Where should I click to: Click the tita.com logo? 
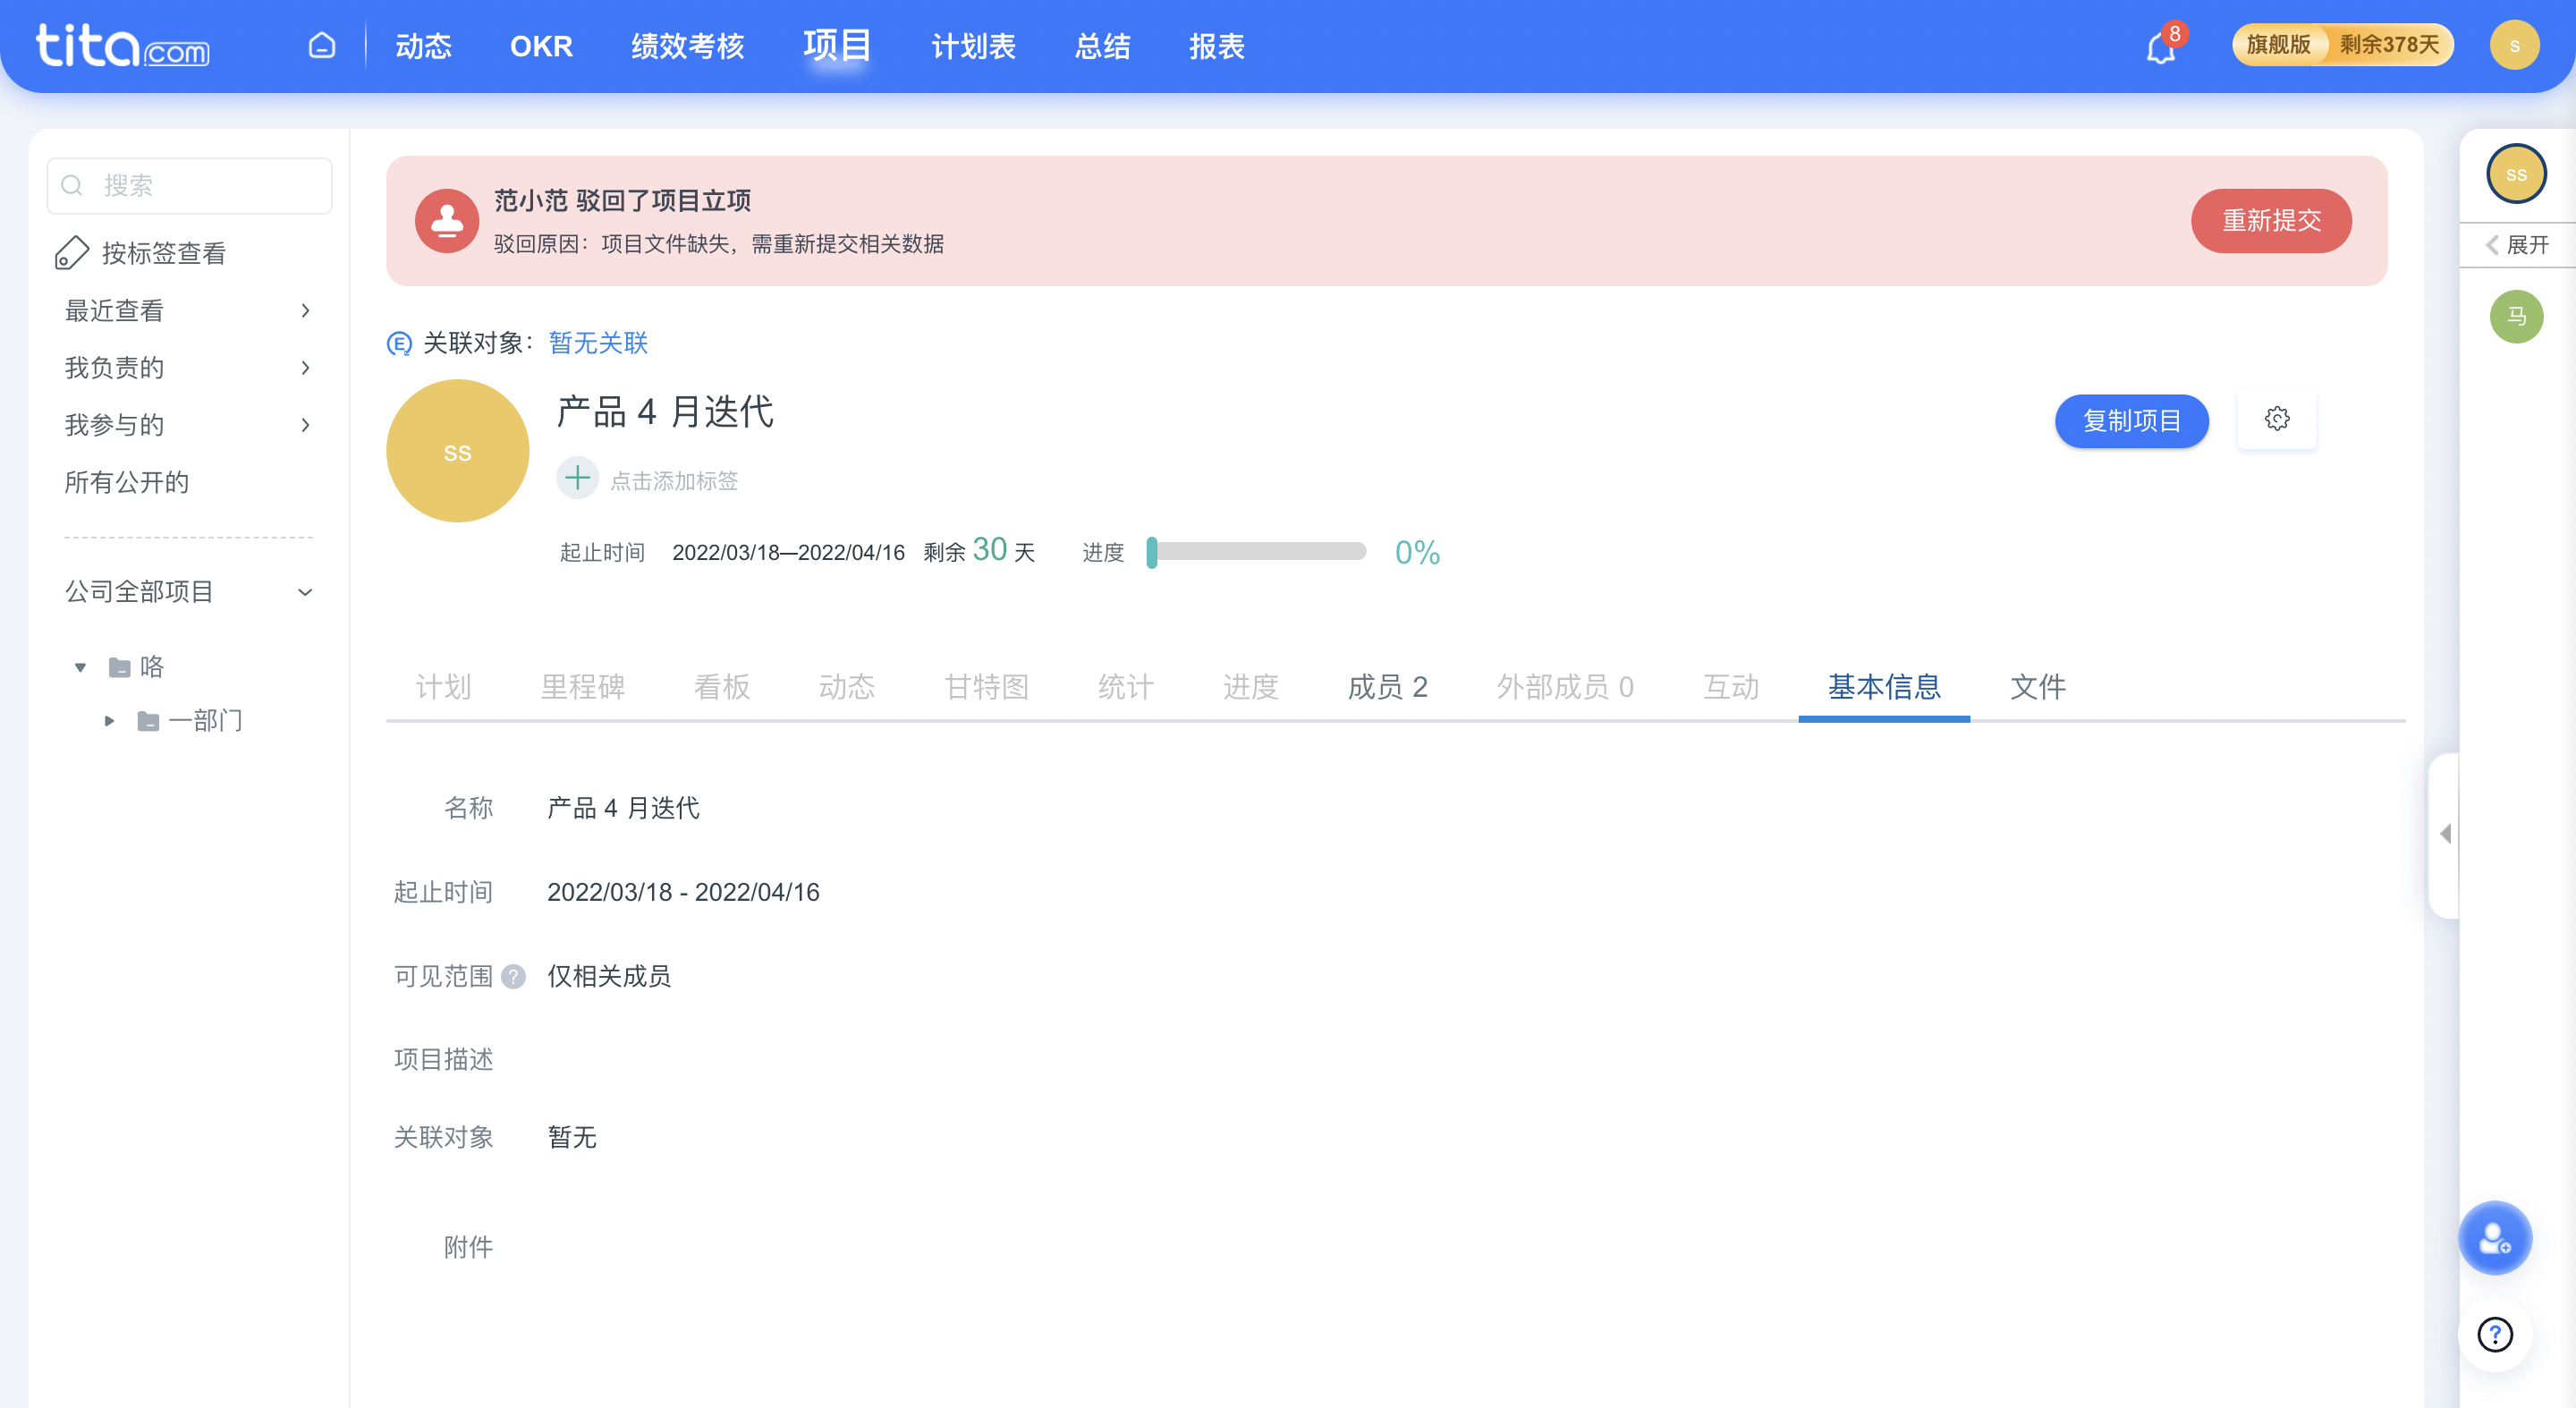click(122, 46)
